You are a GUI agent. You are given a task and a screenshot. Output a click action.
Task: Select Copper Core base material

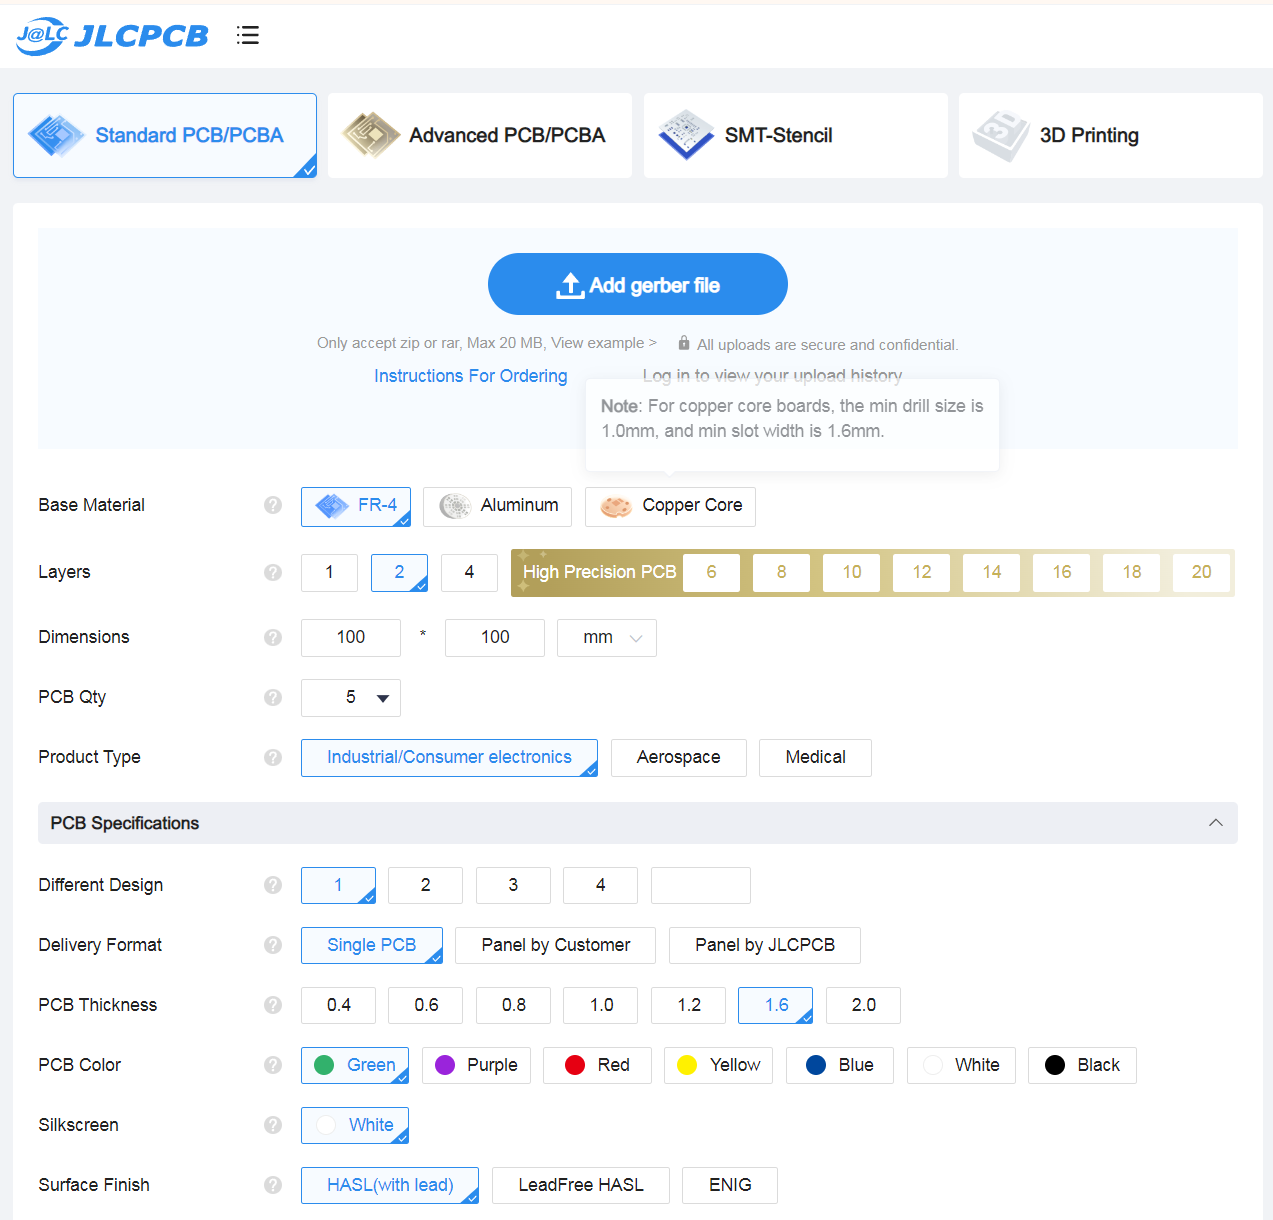pos(670,507)
